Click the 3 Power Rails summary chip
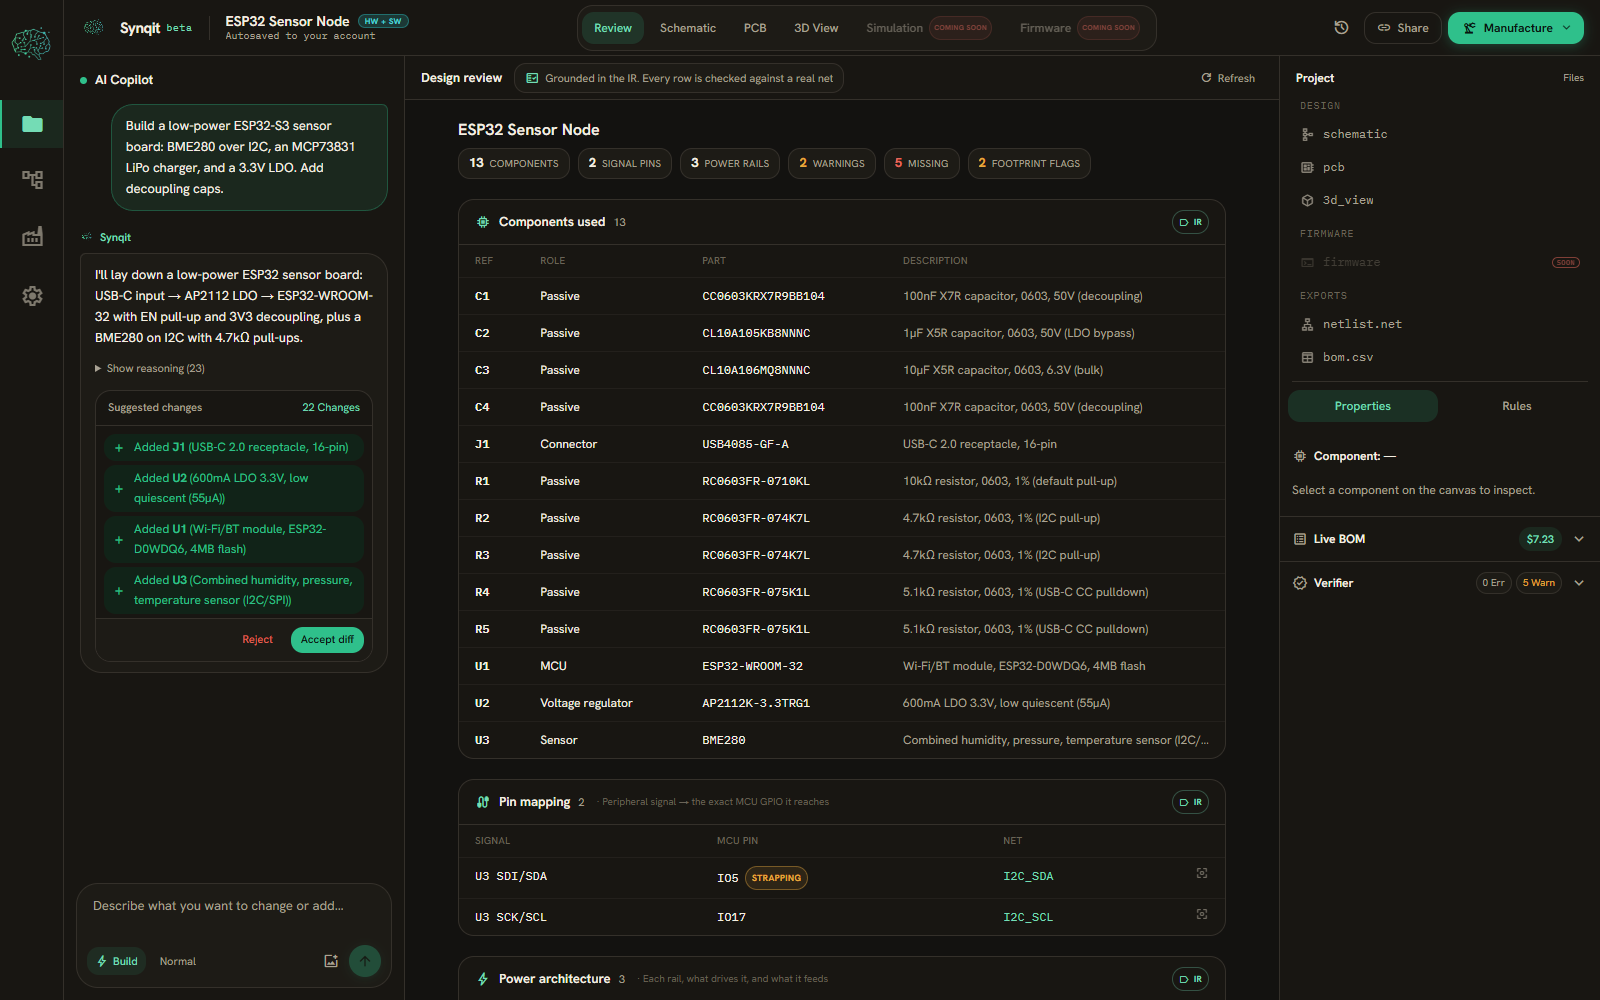 tap(730, 163)
